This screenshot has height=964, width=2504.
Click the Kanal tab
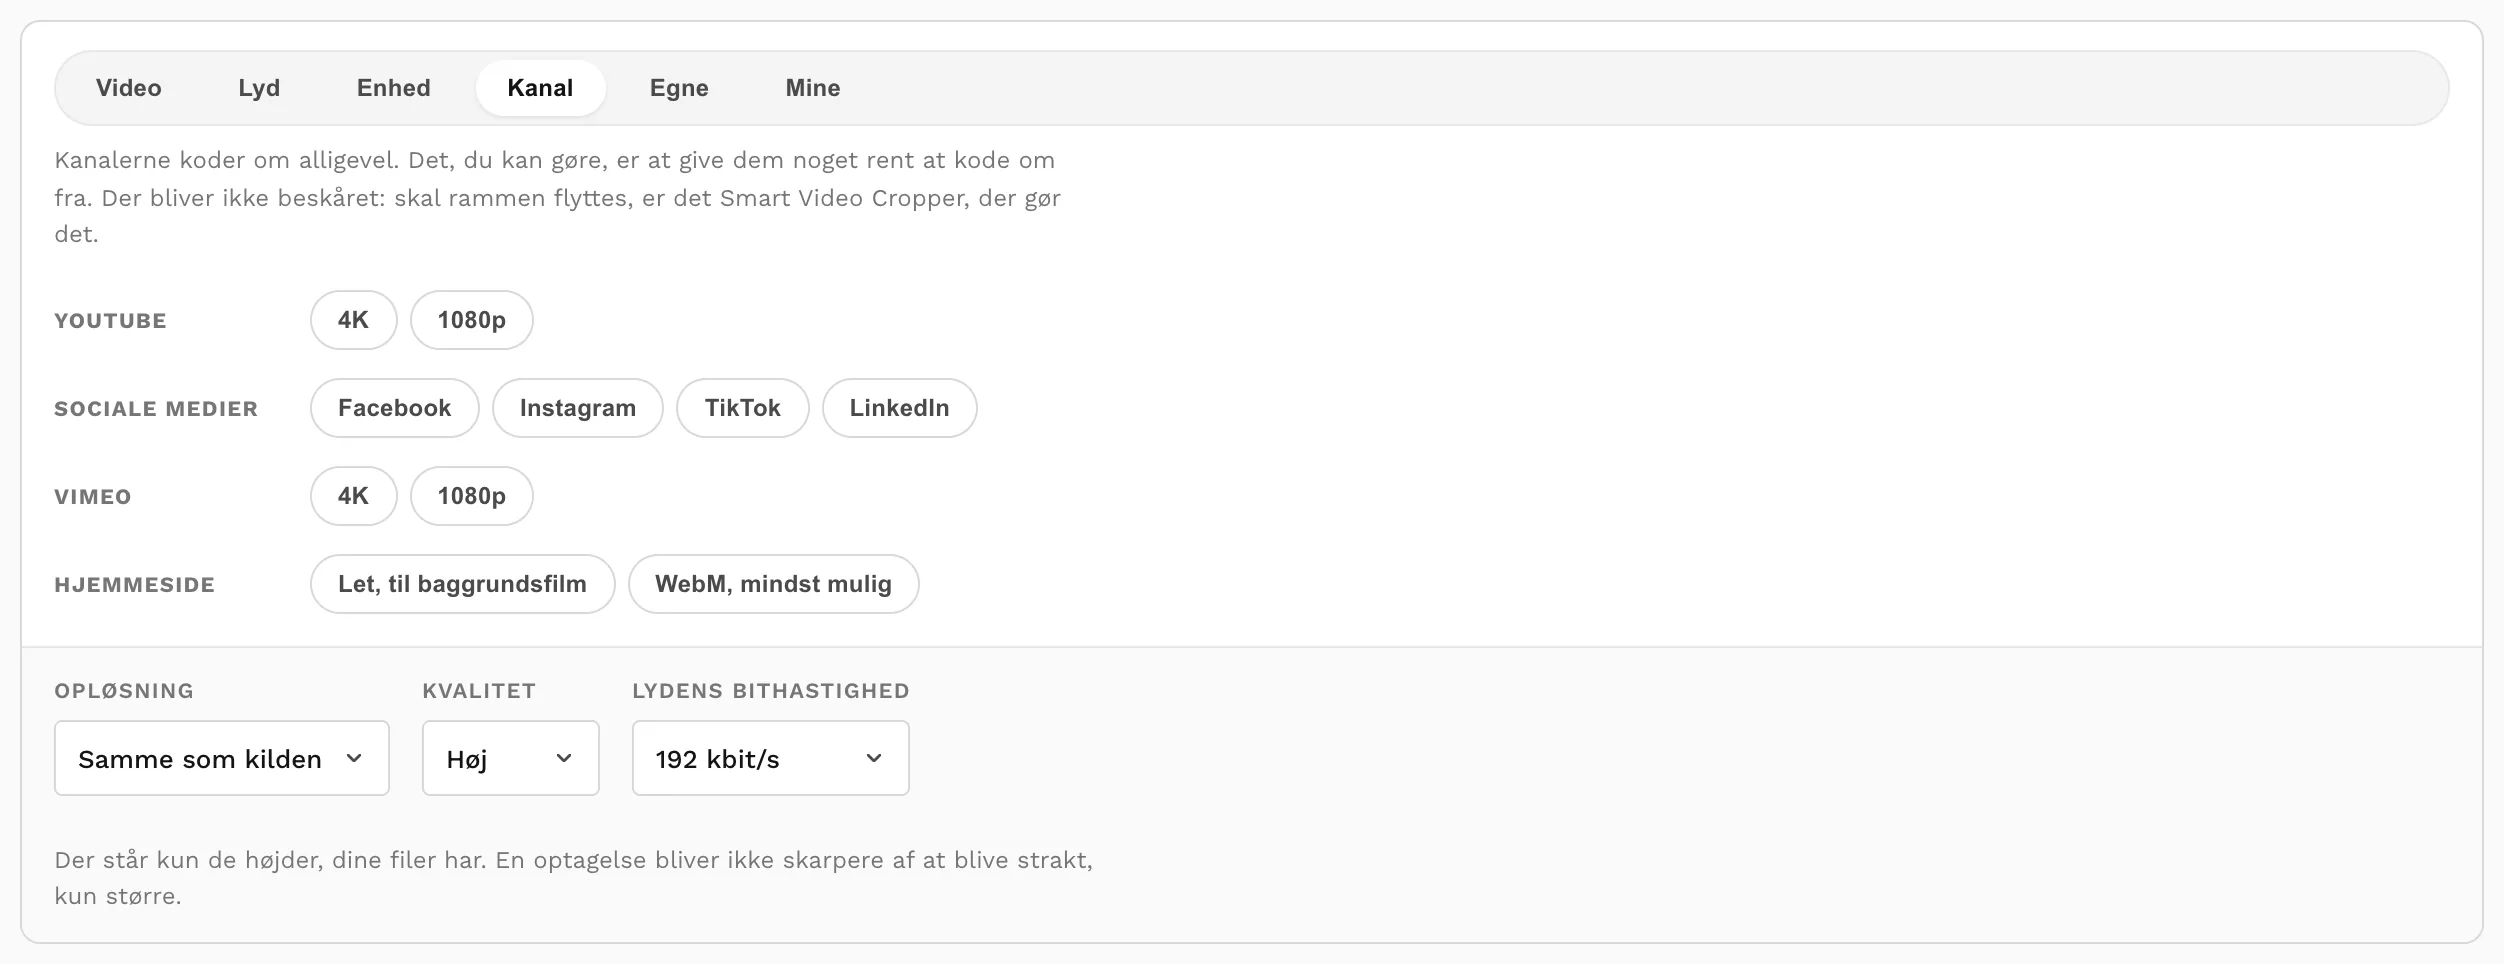coord(540,88)
